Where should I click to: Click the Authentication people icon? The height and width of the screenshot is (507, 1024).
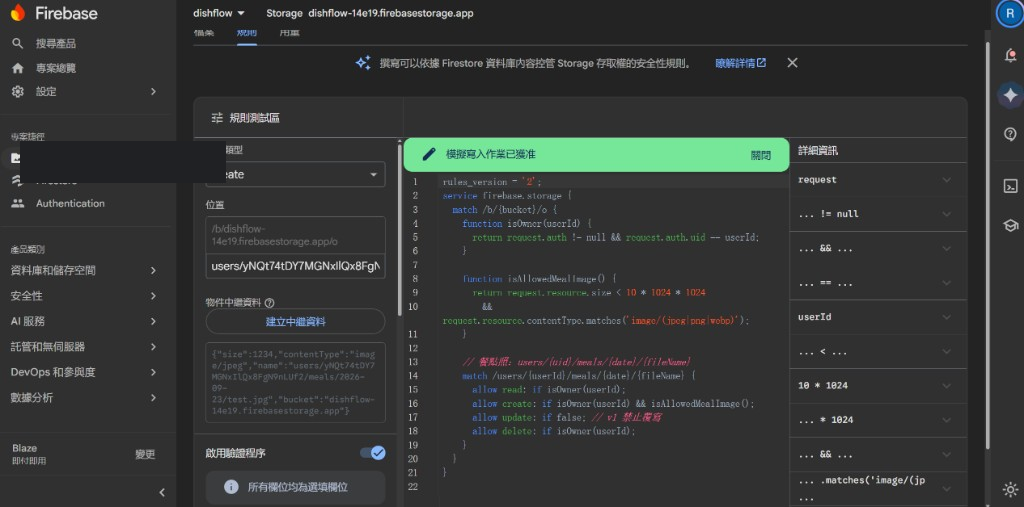[18, 203]
